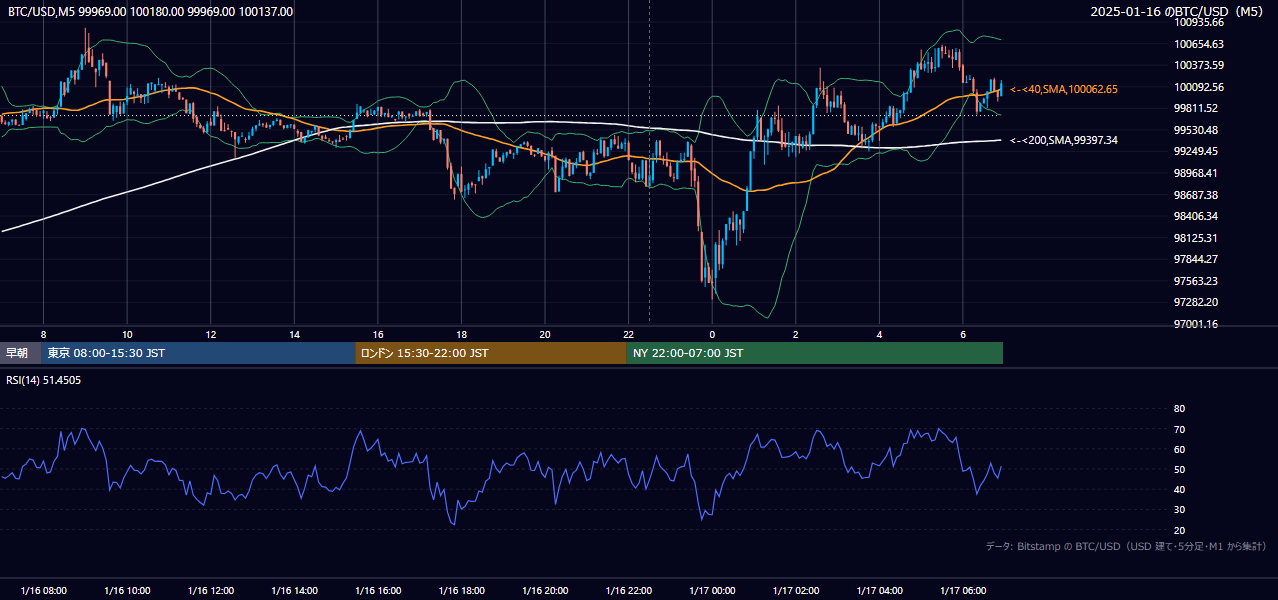Screen dimensions: 1278x600
Task: Click hour tick 12 under price chart
Action: (211, 334)
